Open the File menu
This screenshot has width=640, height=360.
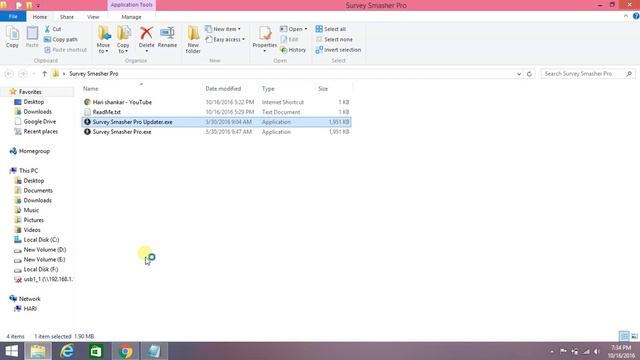point(13,17)
